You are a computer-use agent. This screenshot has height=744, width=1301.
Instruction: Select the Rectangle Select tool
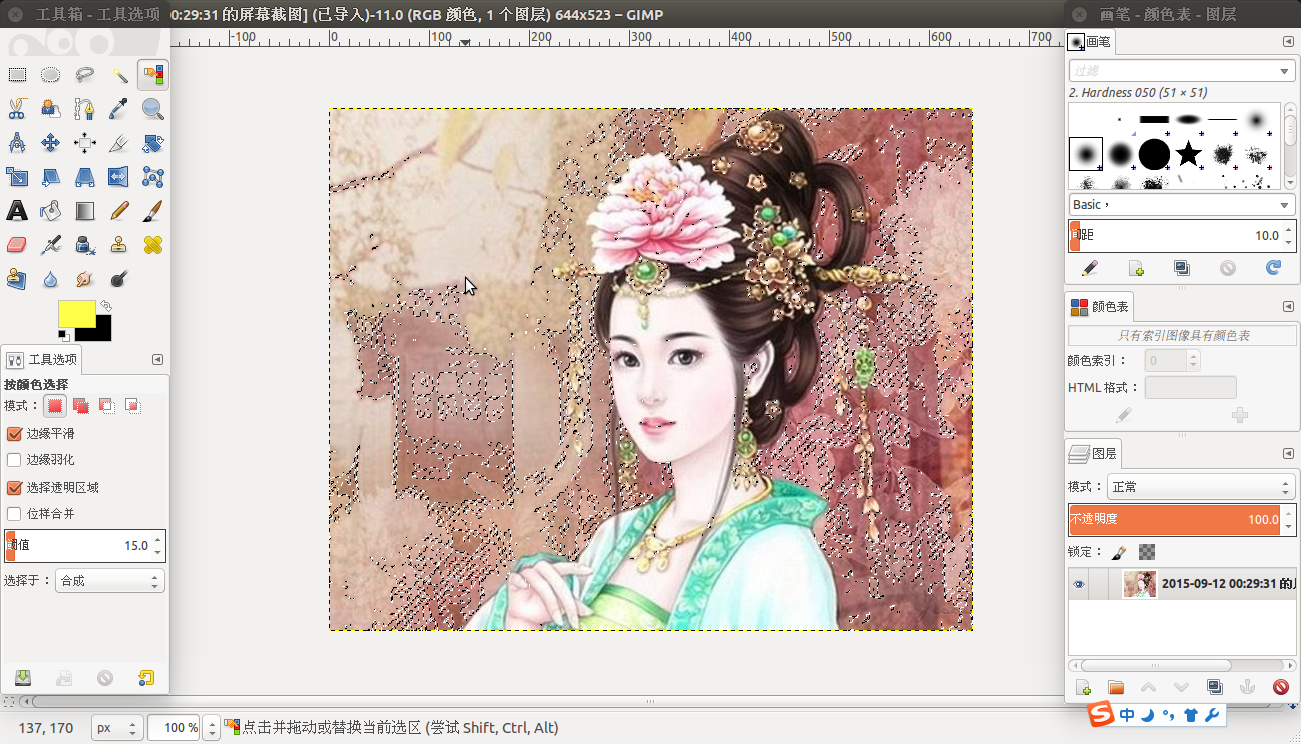17,75
